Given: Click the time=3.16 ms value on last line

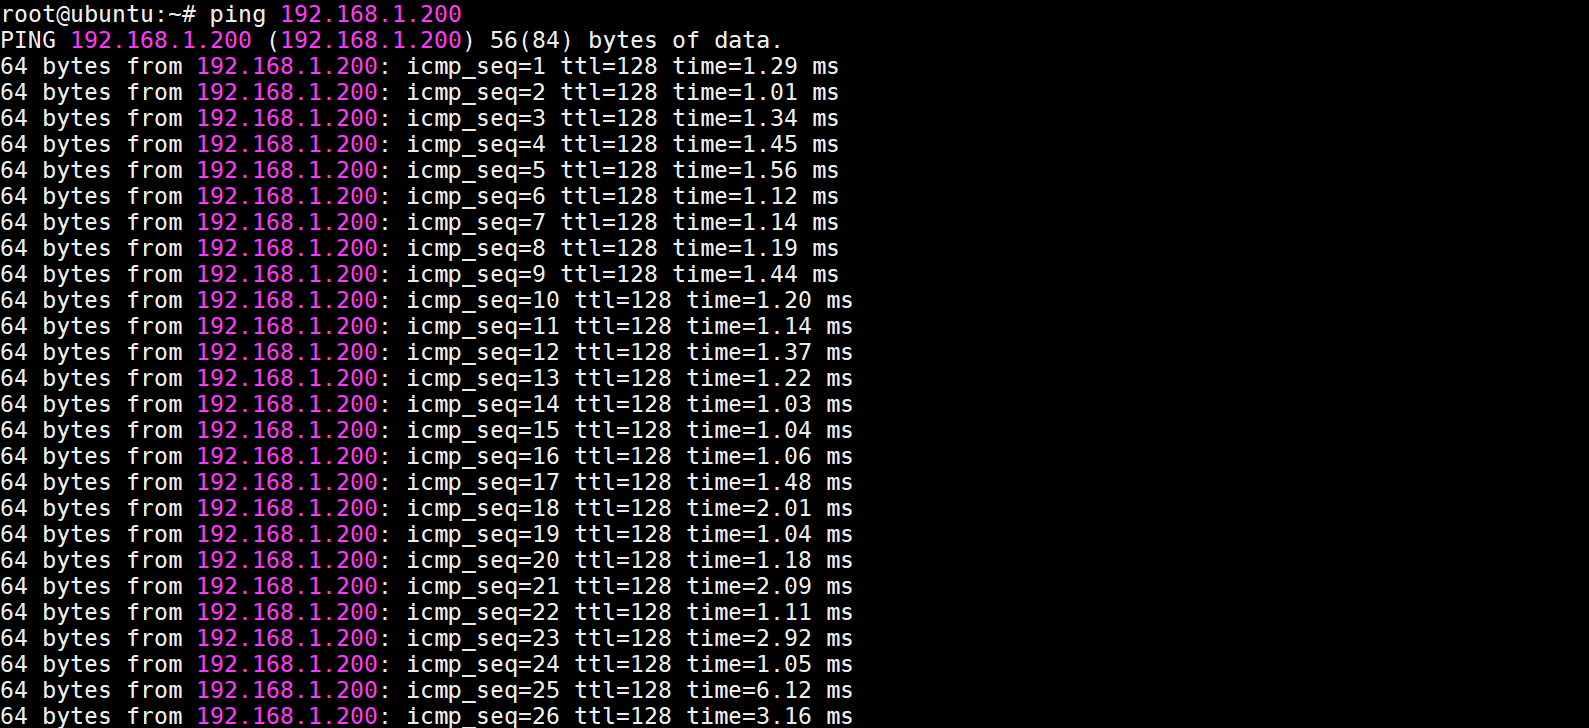Looking at the screenshot, I should 769,716.
